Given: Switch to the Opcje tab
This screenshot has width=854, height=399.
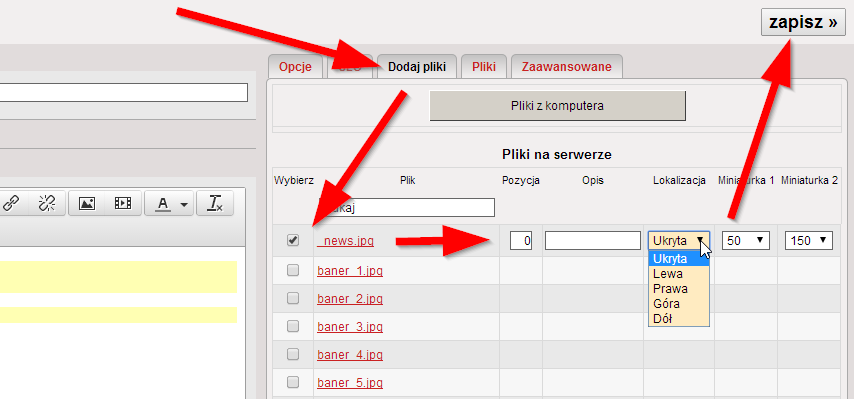Looking at the screenshot, I should [x=295, y=67].
